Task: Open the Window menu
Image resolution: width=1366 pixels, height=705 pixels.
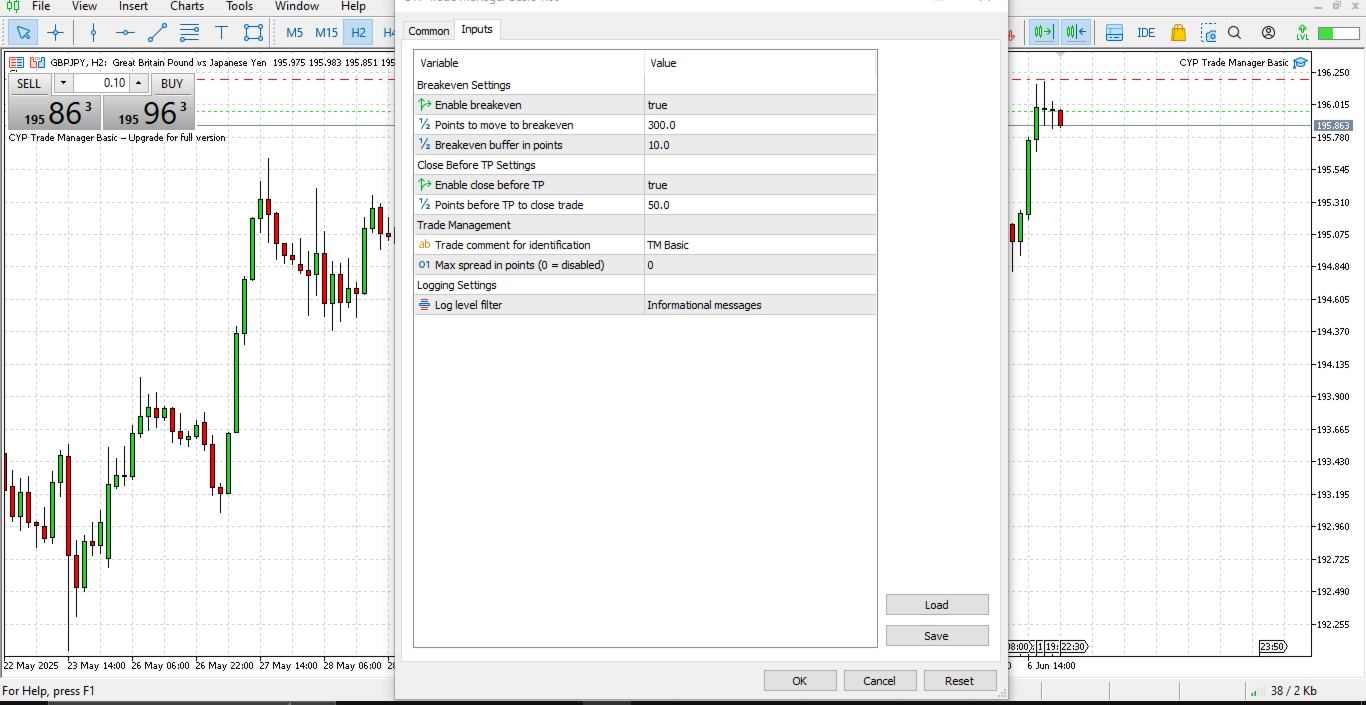Action: (x=297, y=6)
